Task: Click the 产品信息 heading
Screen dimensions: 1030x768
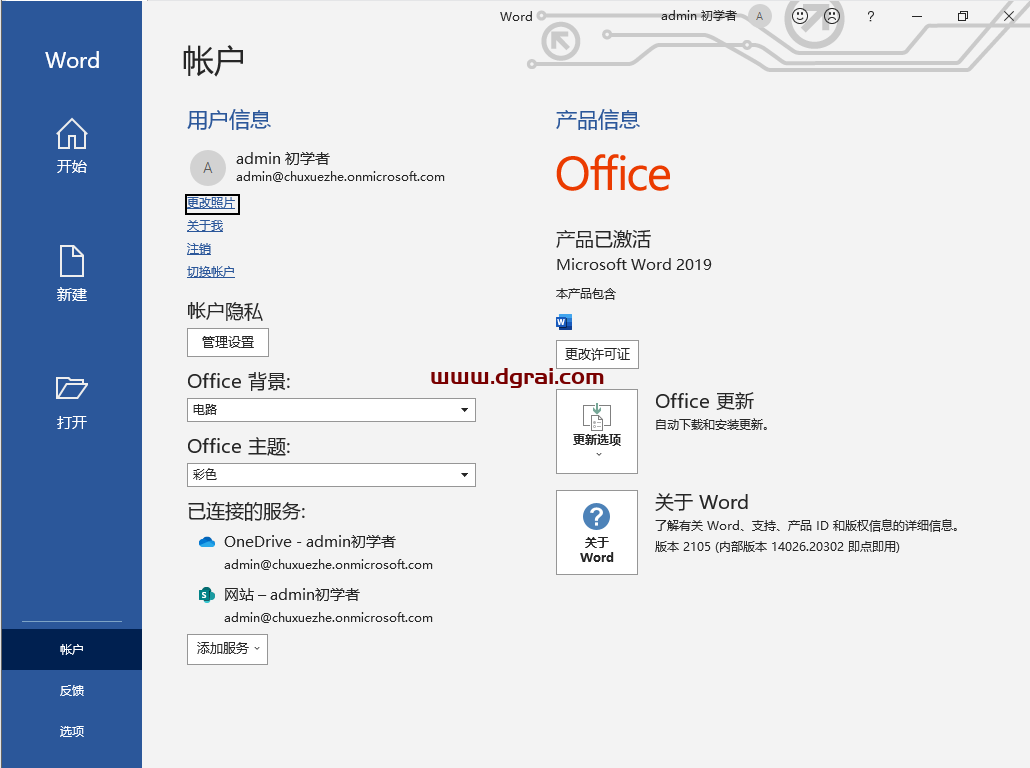Action: [597, 120]
